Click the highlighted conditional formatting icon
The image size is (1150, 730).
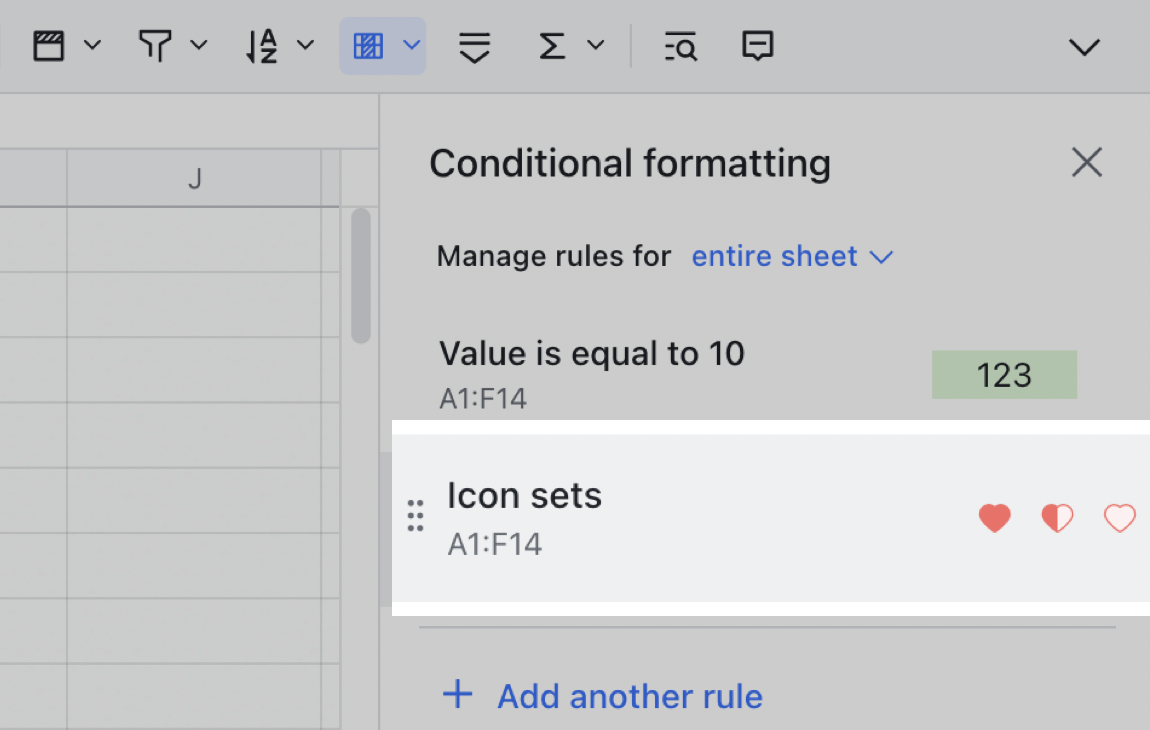coord(370,45)
